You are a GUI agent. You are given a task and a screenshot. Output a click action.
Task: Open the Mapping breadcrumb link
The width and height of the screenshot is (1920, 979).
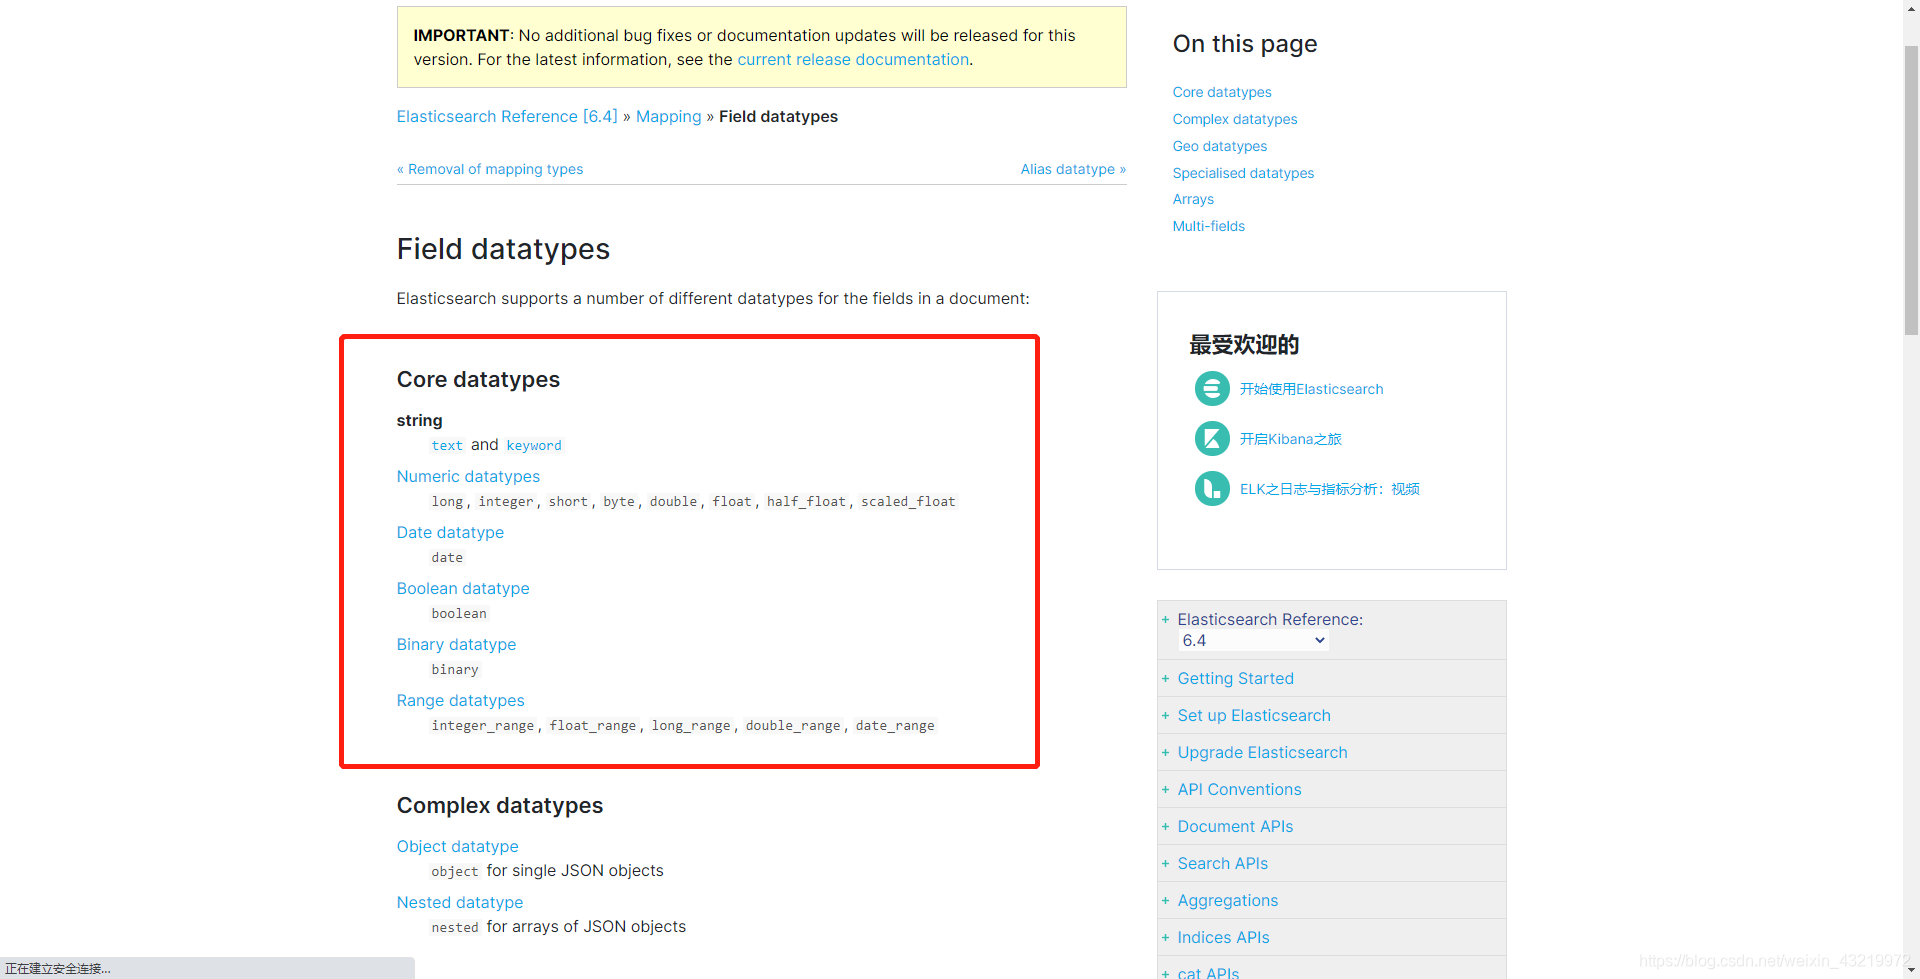(668, 116)
